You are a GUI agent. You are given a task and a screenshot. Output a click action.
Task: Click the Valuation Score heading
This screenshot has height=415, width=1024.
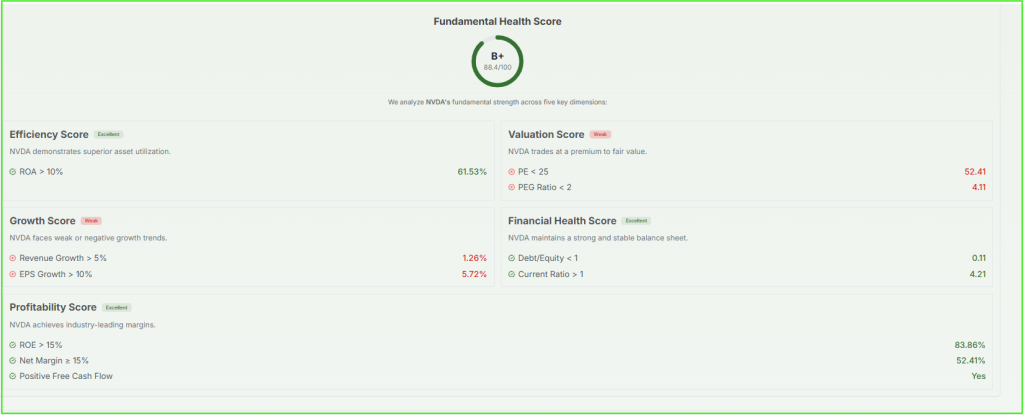click(x=546, y=134)
